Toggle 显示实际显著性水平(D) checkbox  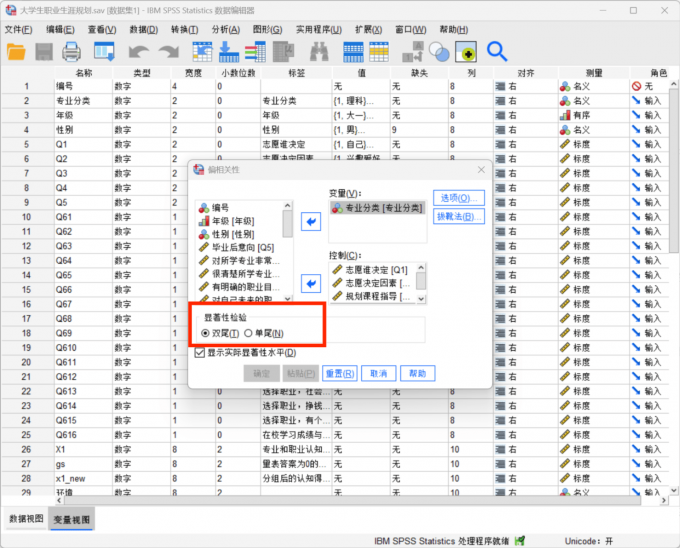coord(199,352)
